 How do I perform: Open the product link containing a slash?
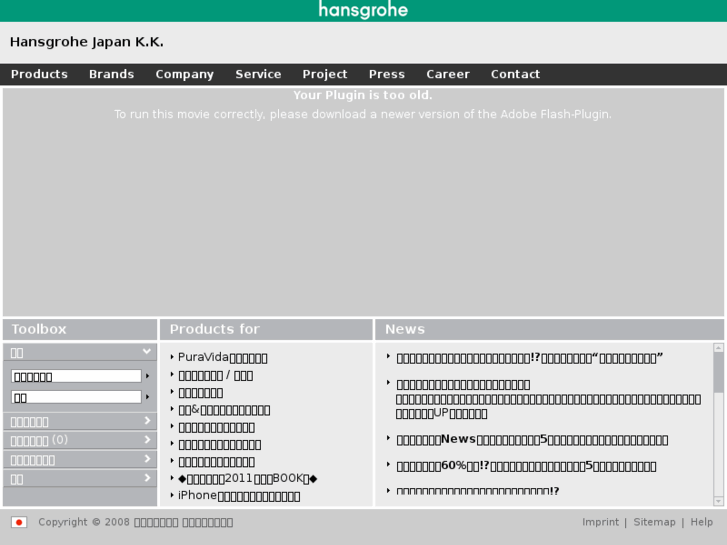[x=216, y=375]
